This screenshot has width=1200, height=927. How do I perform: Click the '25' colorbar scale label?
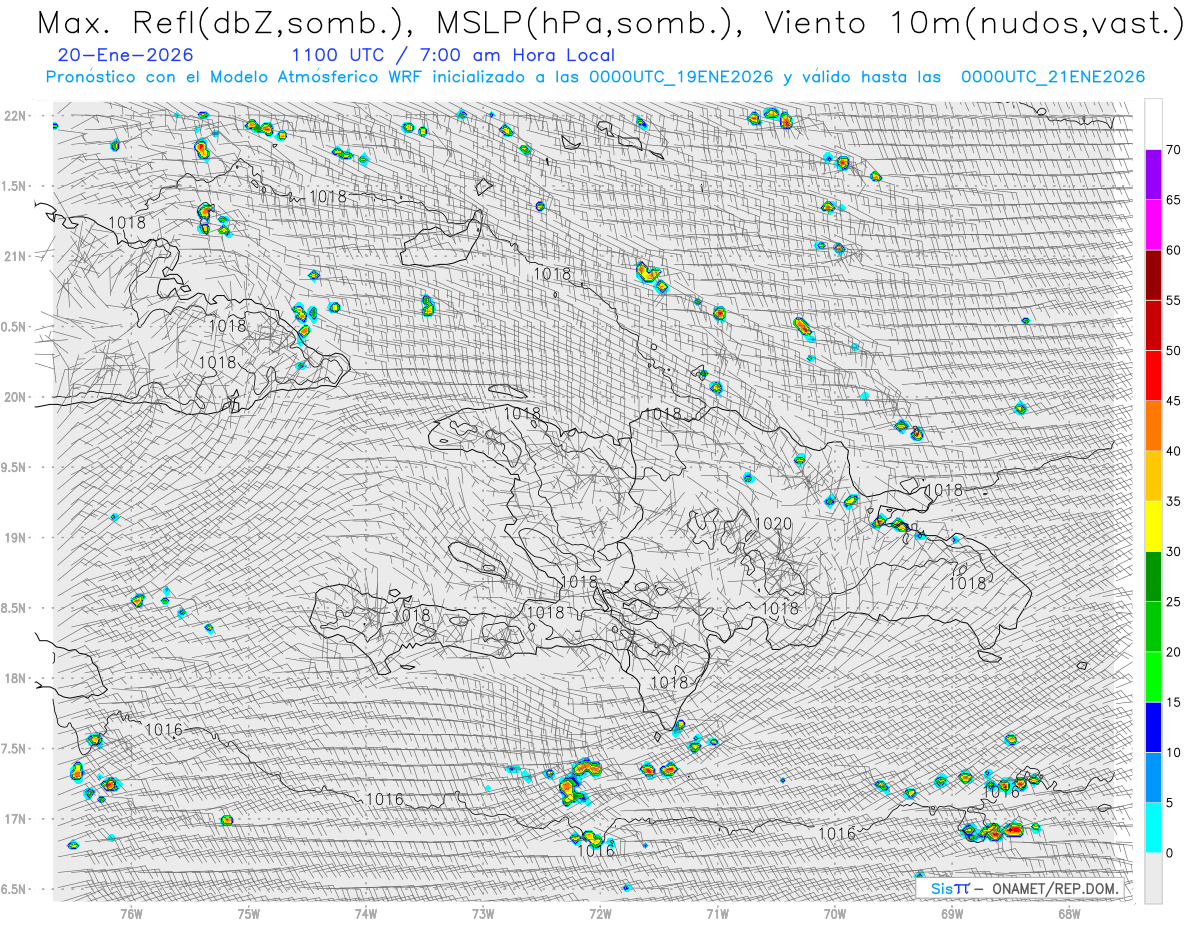[x=1174, y=602]
